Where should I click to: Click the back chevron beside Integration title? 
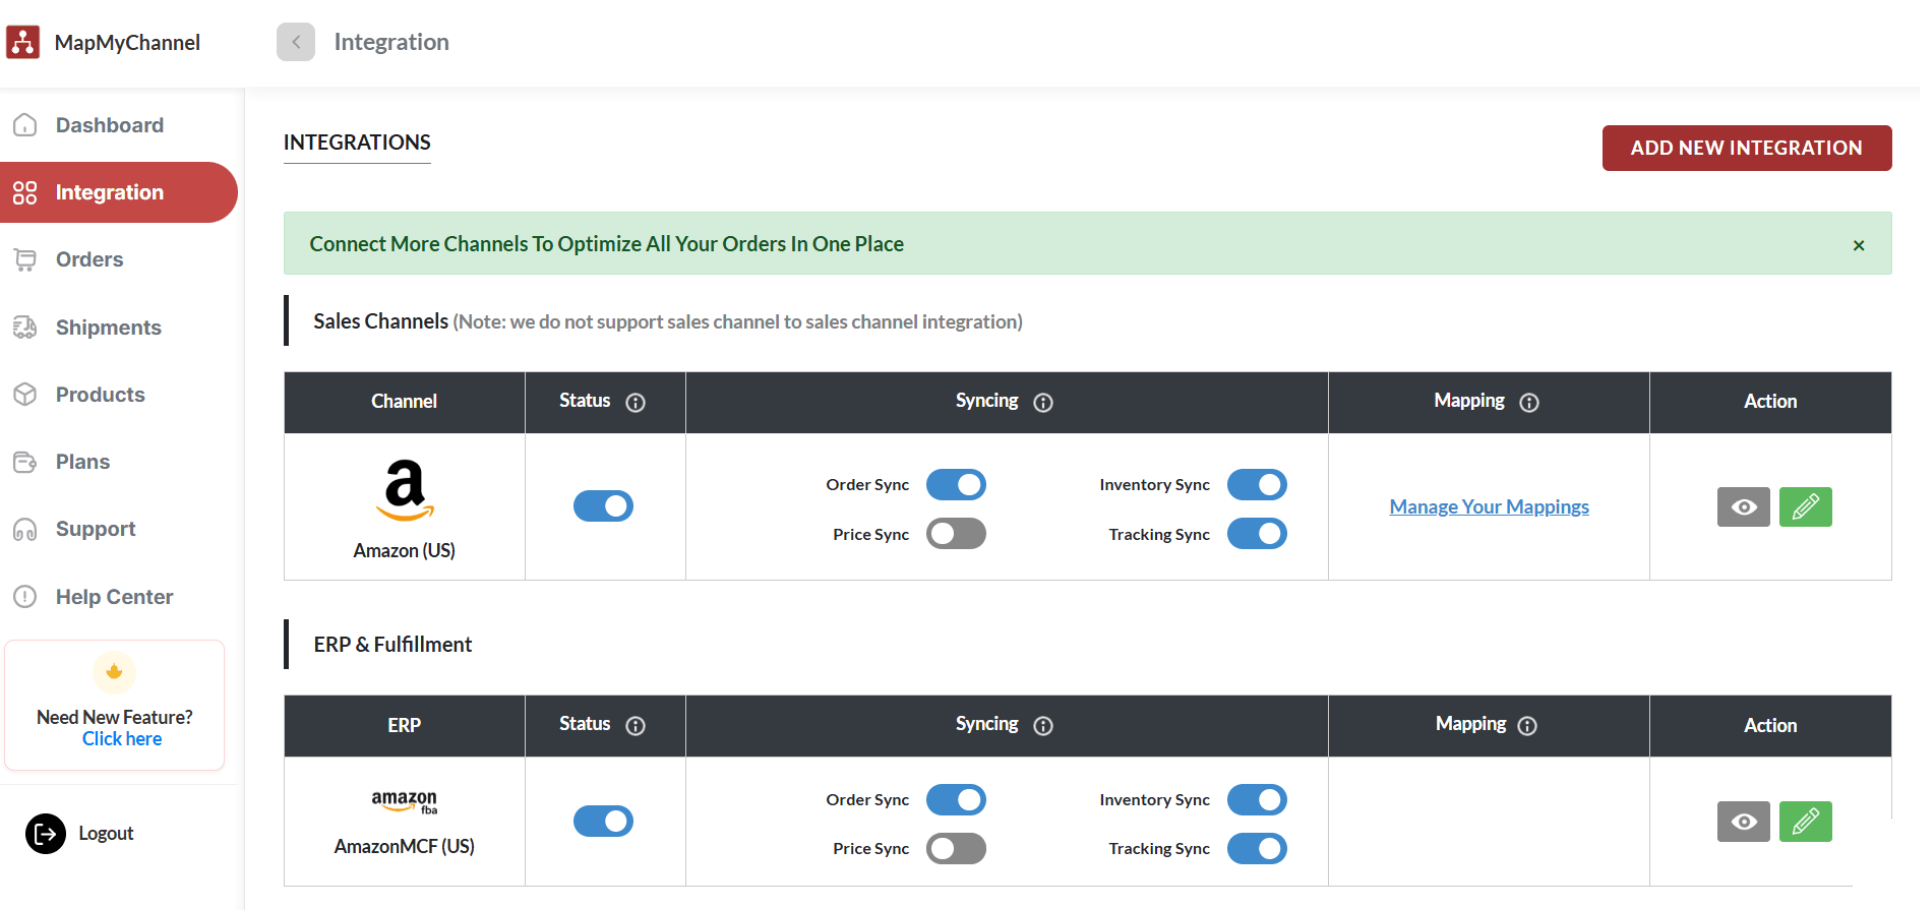pos(296,42)
